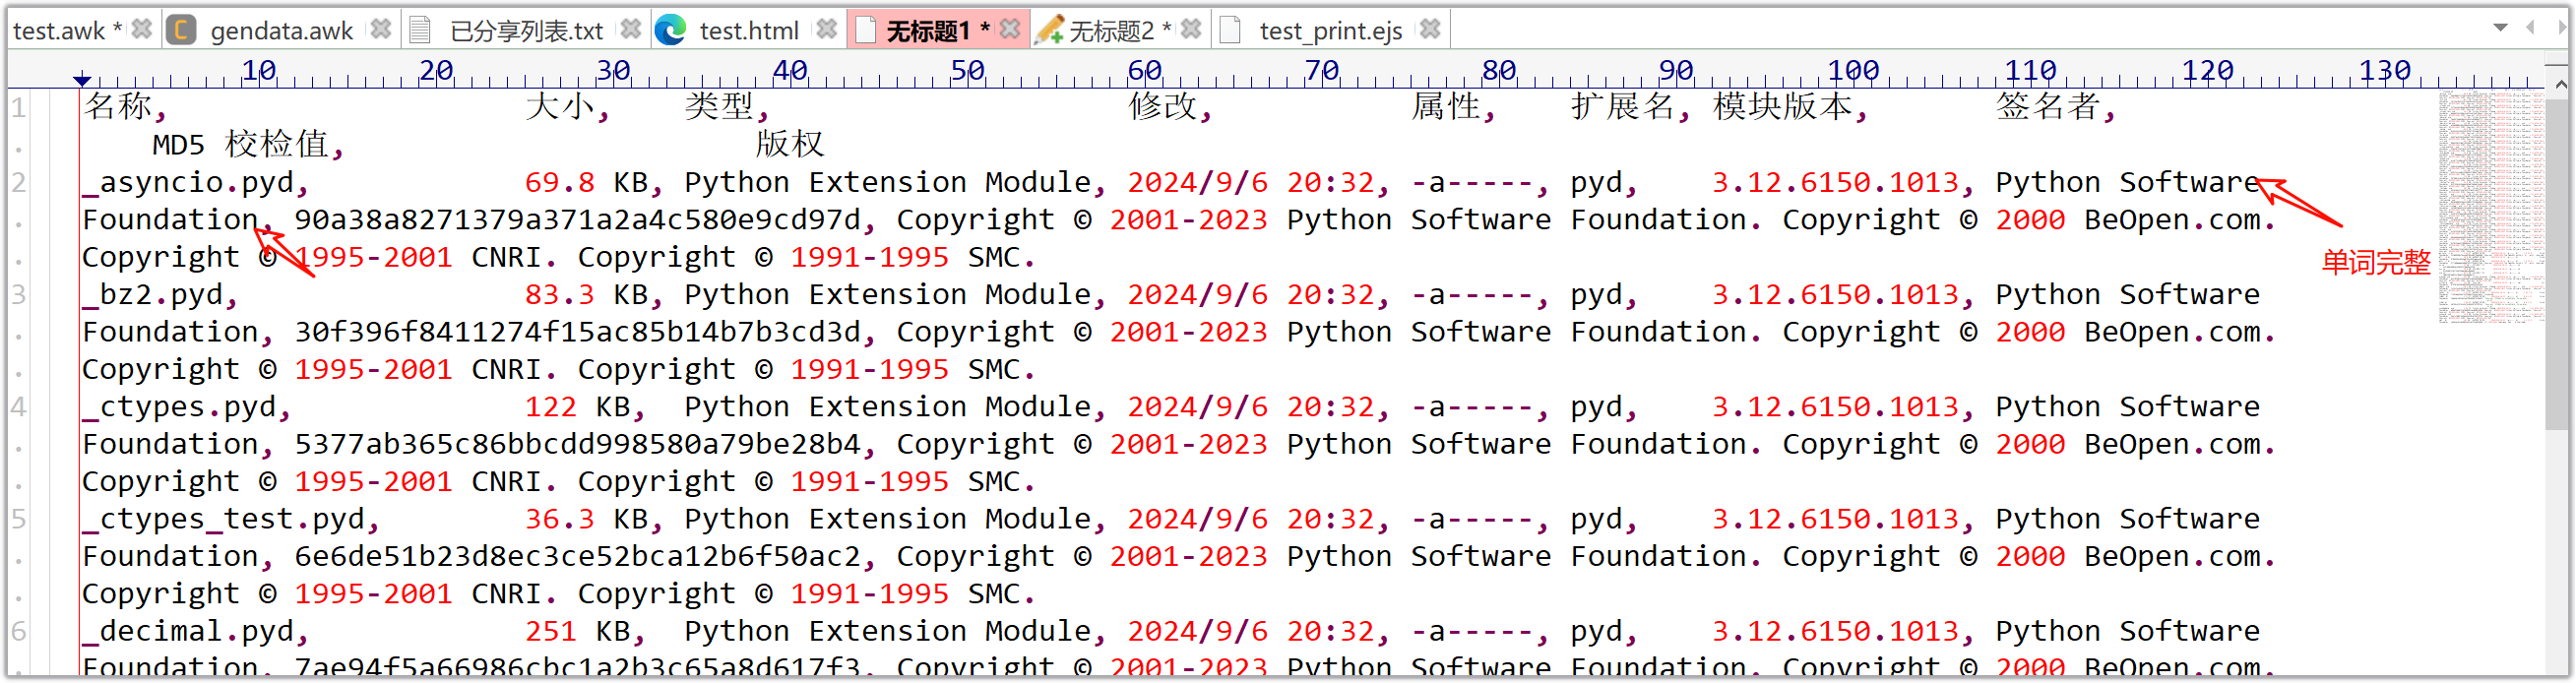Click the 69.8 size value

click(x=560, y=182)
